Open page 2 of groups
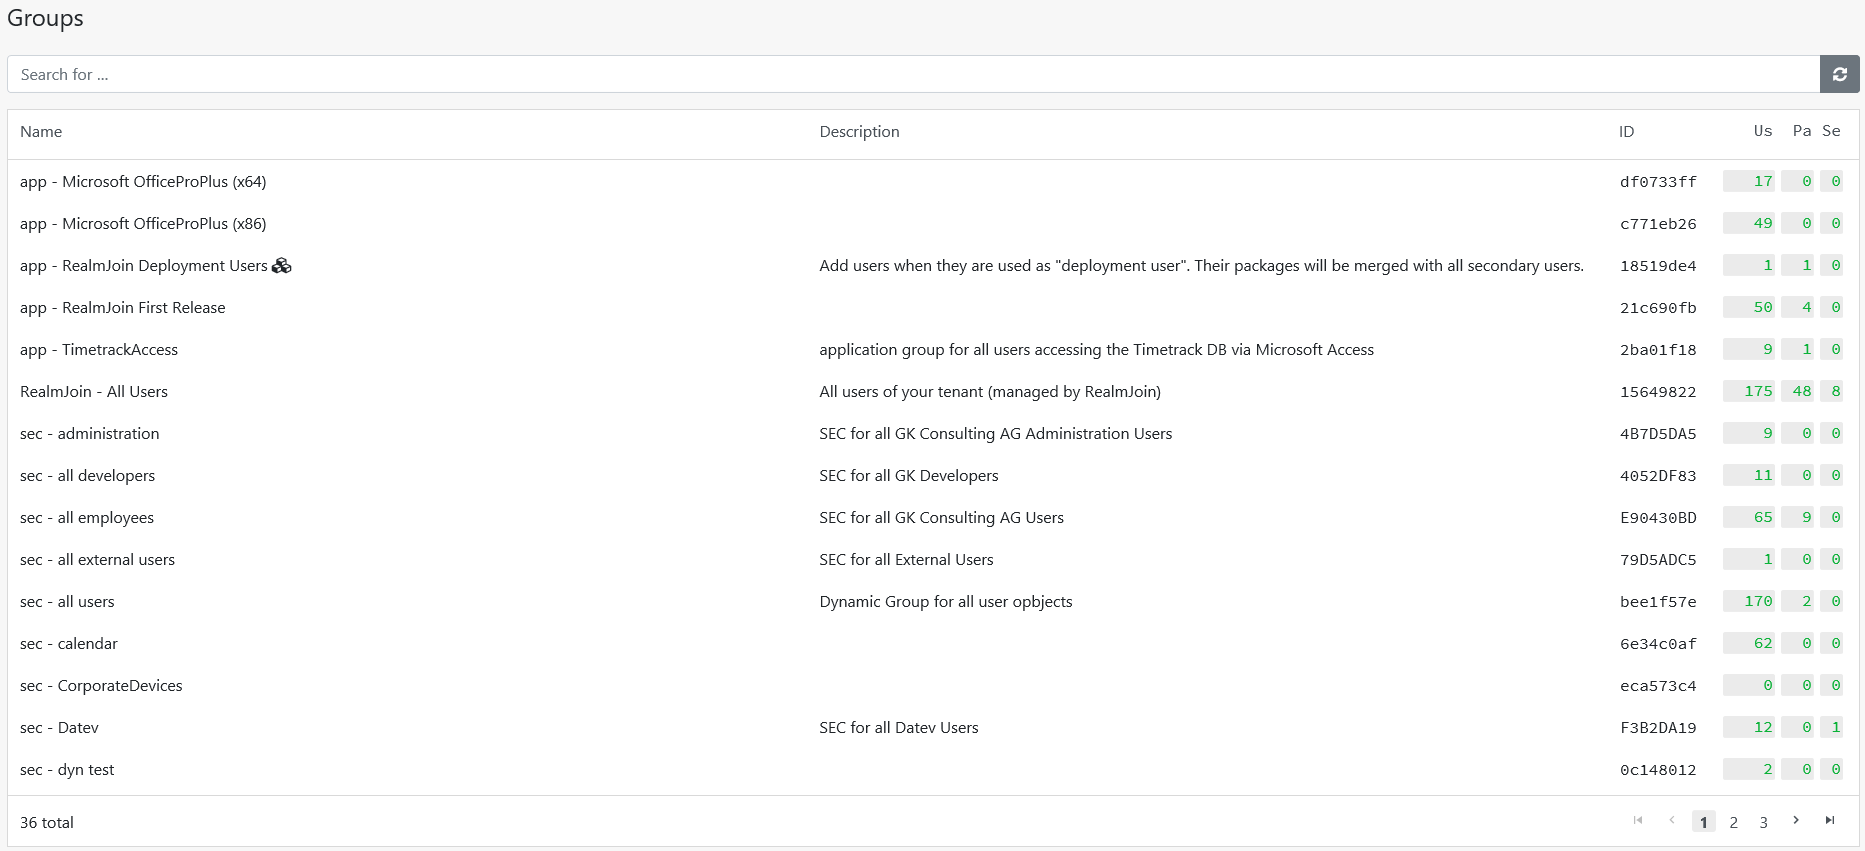Viewport: 1865px width, 851px height. coord(1733,822)
